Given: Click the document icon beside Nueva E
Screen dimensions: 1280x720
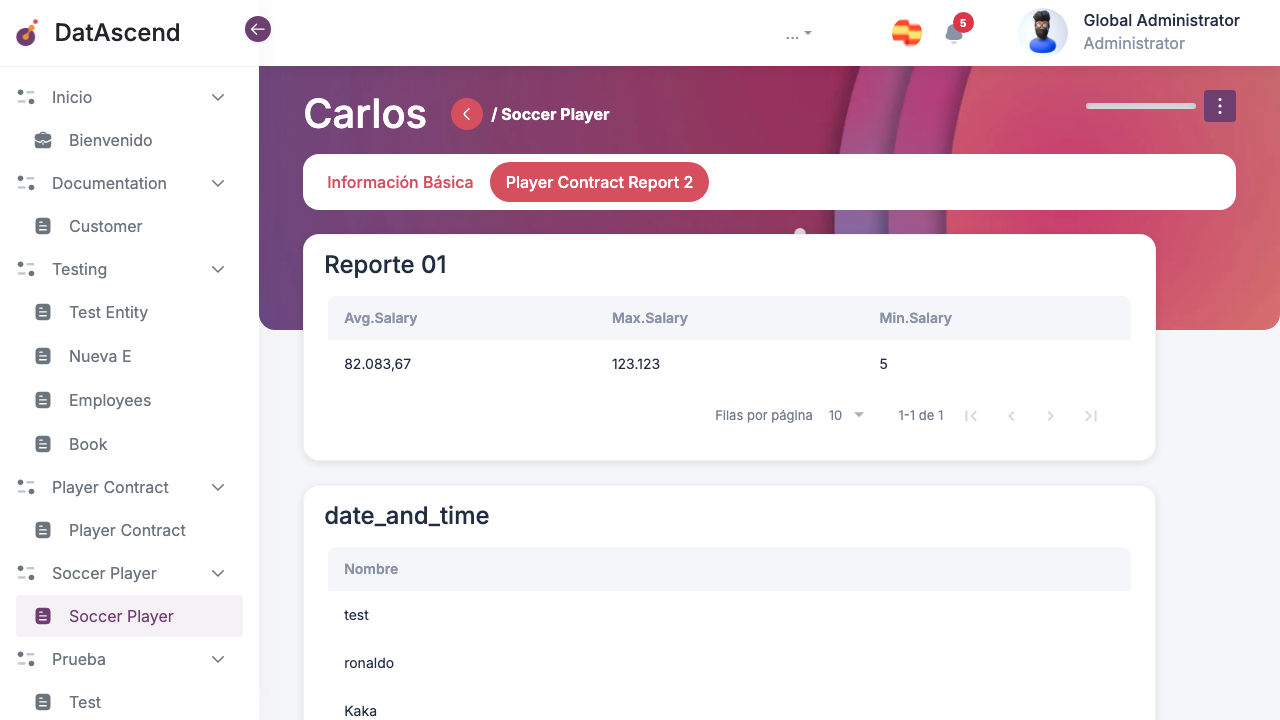Looking at the screenshot, I should [x=43, y=356].
